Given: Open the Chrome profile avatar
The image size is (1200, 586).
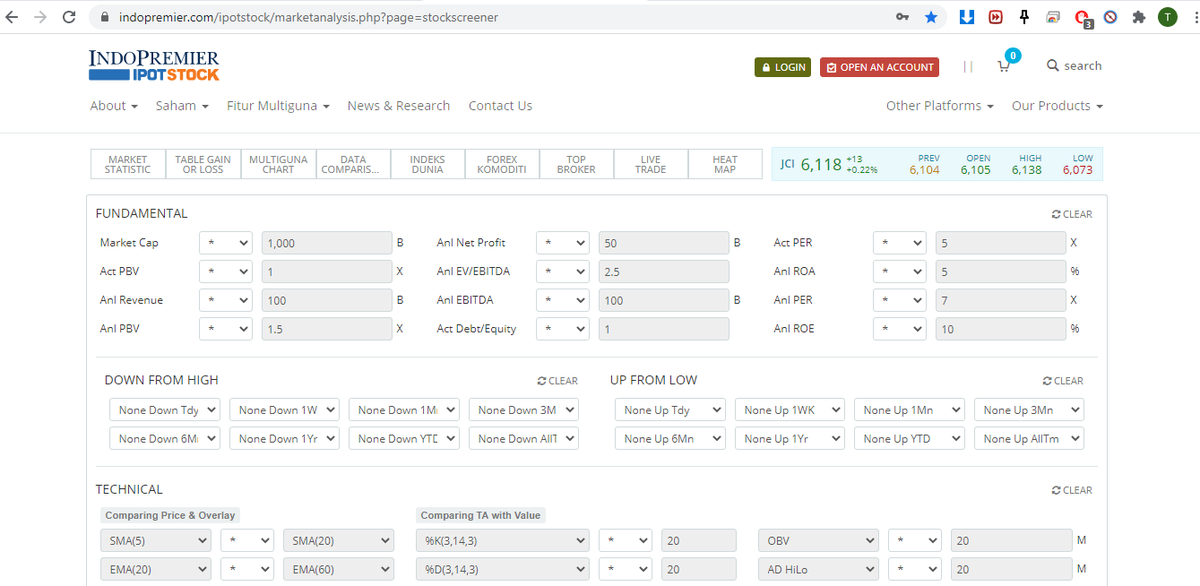Looking at the screenshot, I should pos(1167,17).
